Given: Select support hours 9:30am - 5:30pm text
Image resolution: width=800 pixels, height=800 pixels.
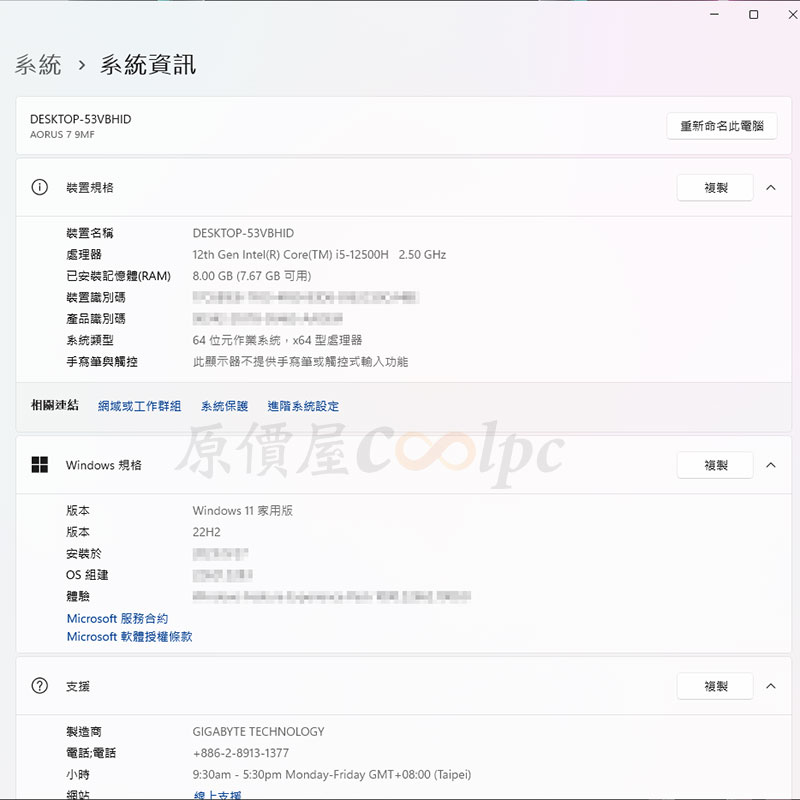Looking at the screenshot, I should [x=332, y=774].
